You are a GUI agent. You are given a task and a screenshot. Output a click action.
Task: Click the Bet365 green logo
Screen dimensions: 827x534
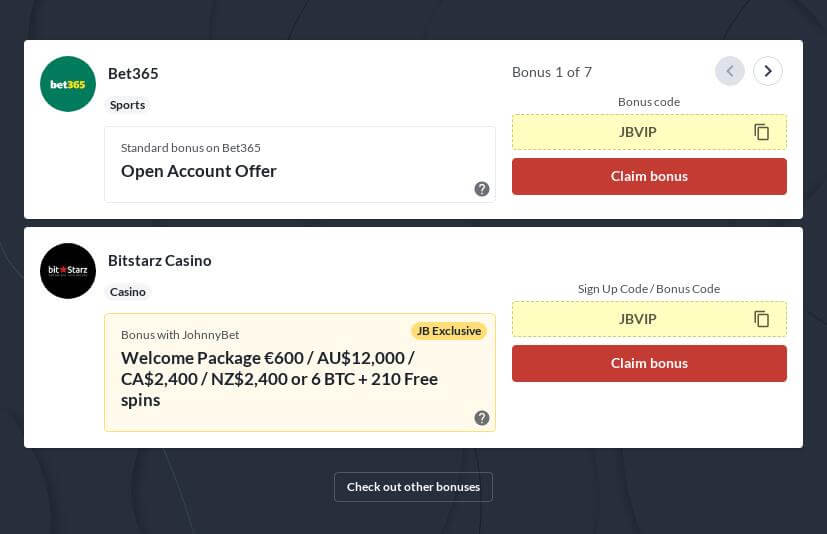(68, 84)
